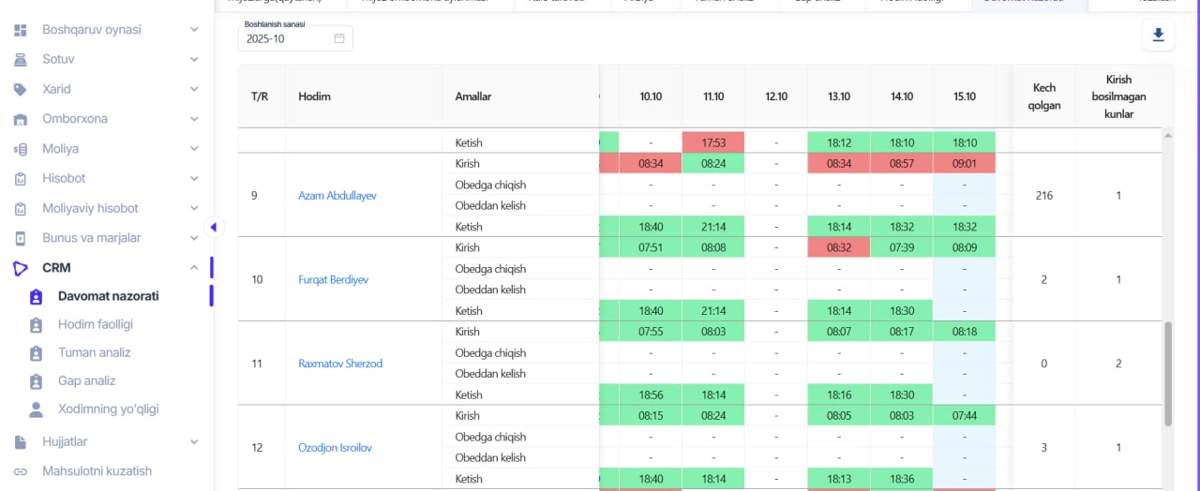
Task: Click the download report icon
Action: (x=1158, y=36)
